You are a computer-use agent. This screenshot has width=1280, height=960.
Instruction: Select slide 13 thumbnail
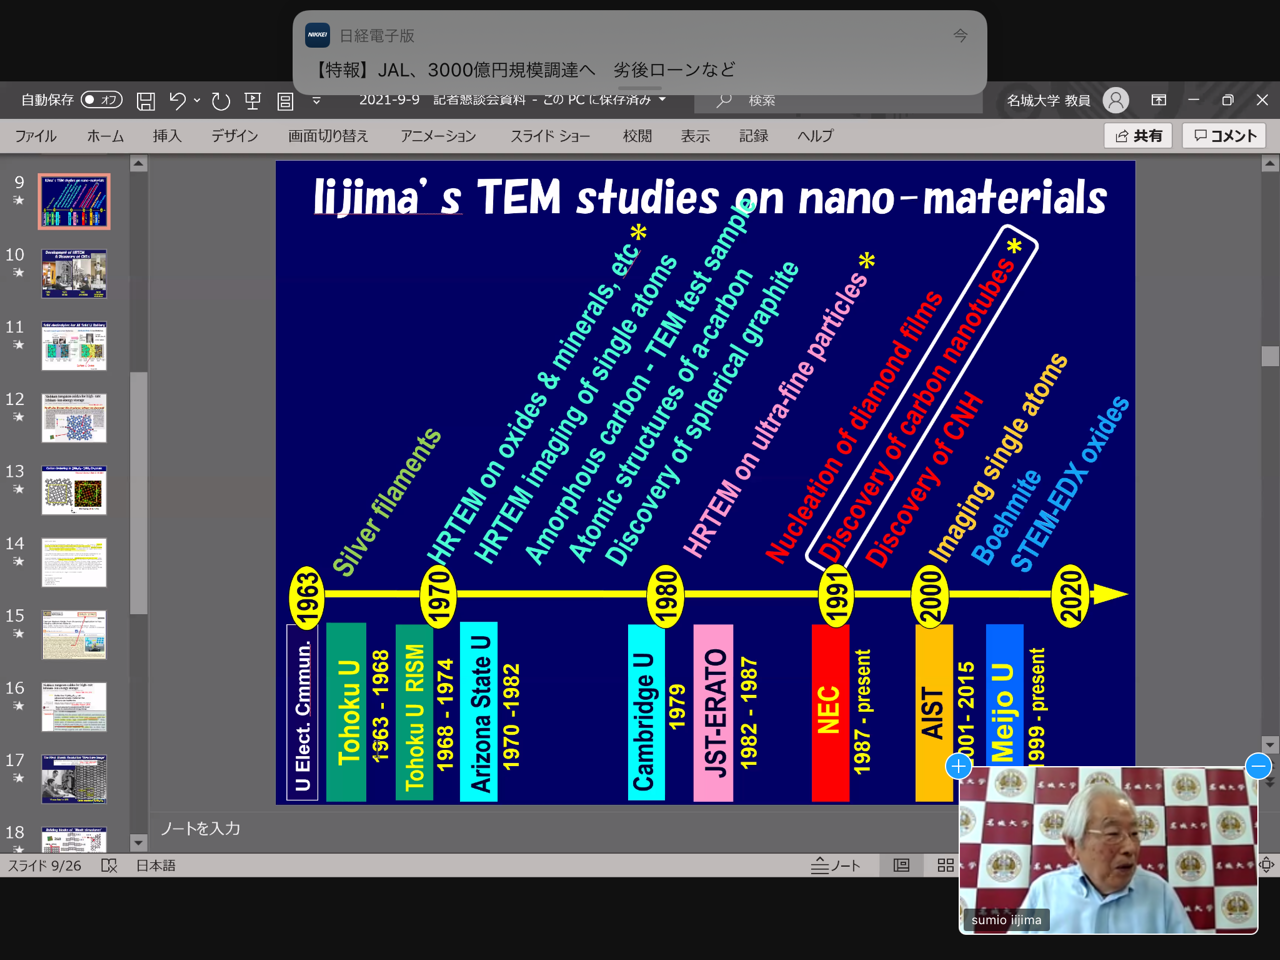point(74,490)
